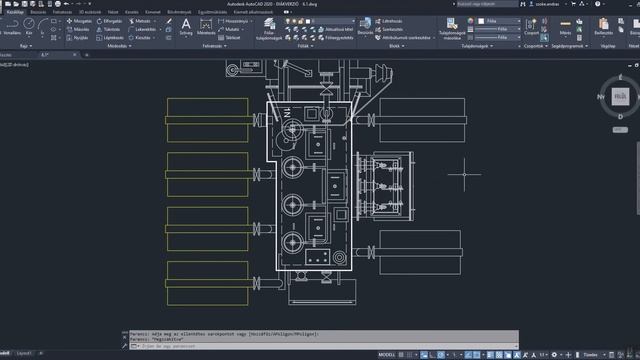Toggle the layer lightbulb on/off icon
Viewport: 640px width, 360px height.
click(x=288, y=21)
